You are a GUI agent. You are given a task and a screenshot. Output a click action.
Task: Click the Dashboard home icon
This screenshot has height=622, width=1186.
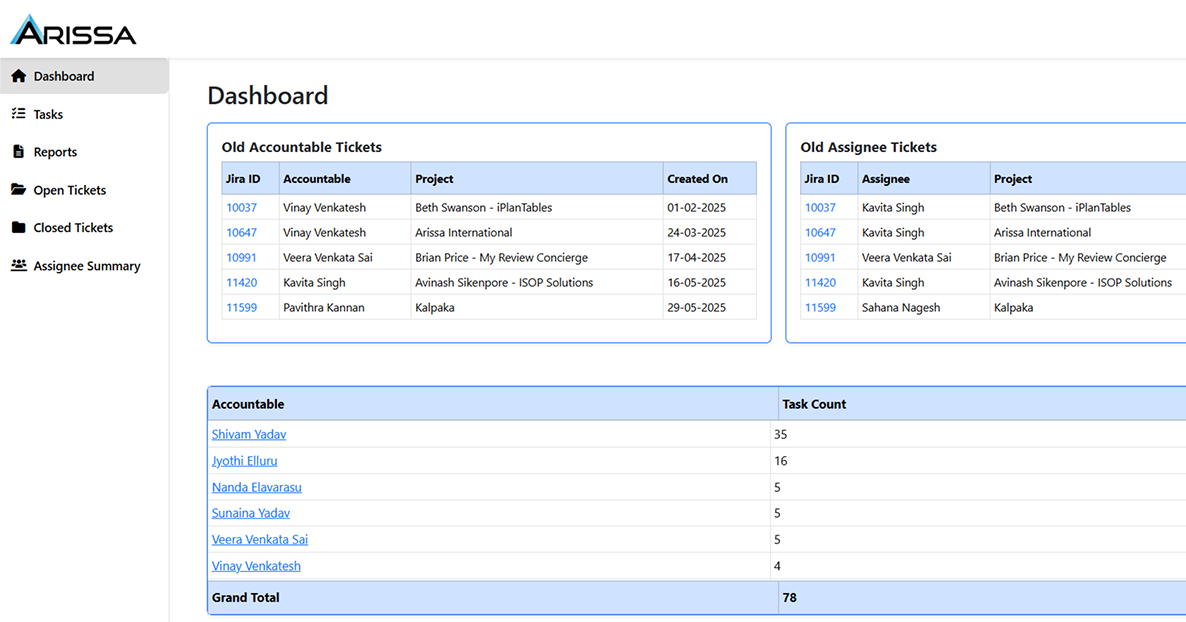(x=18, y=76)
